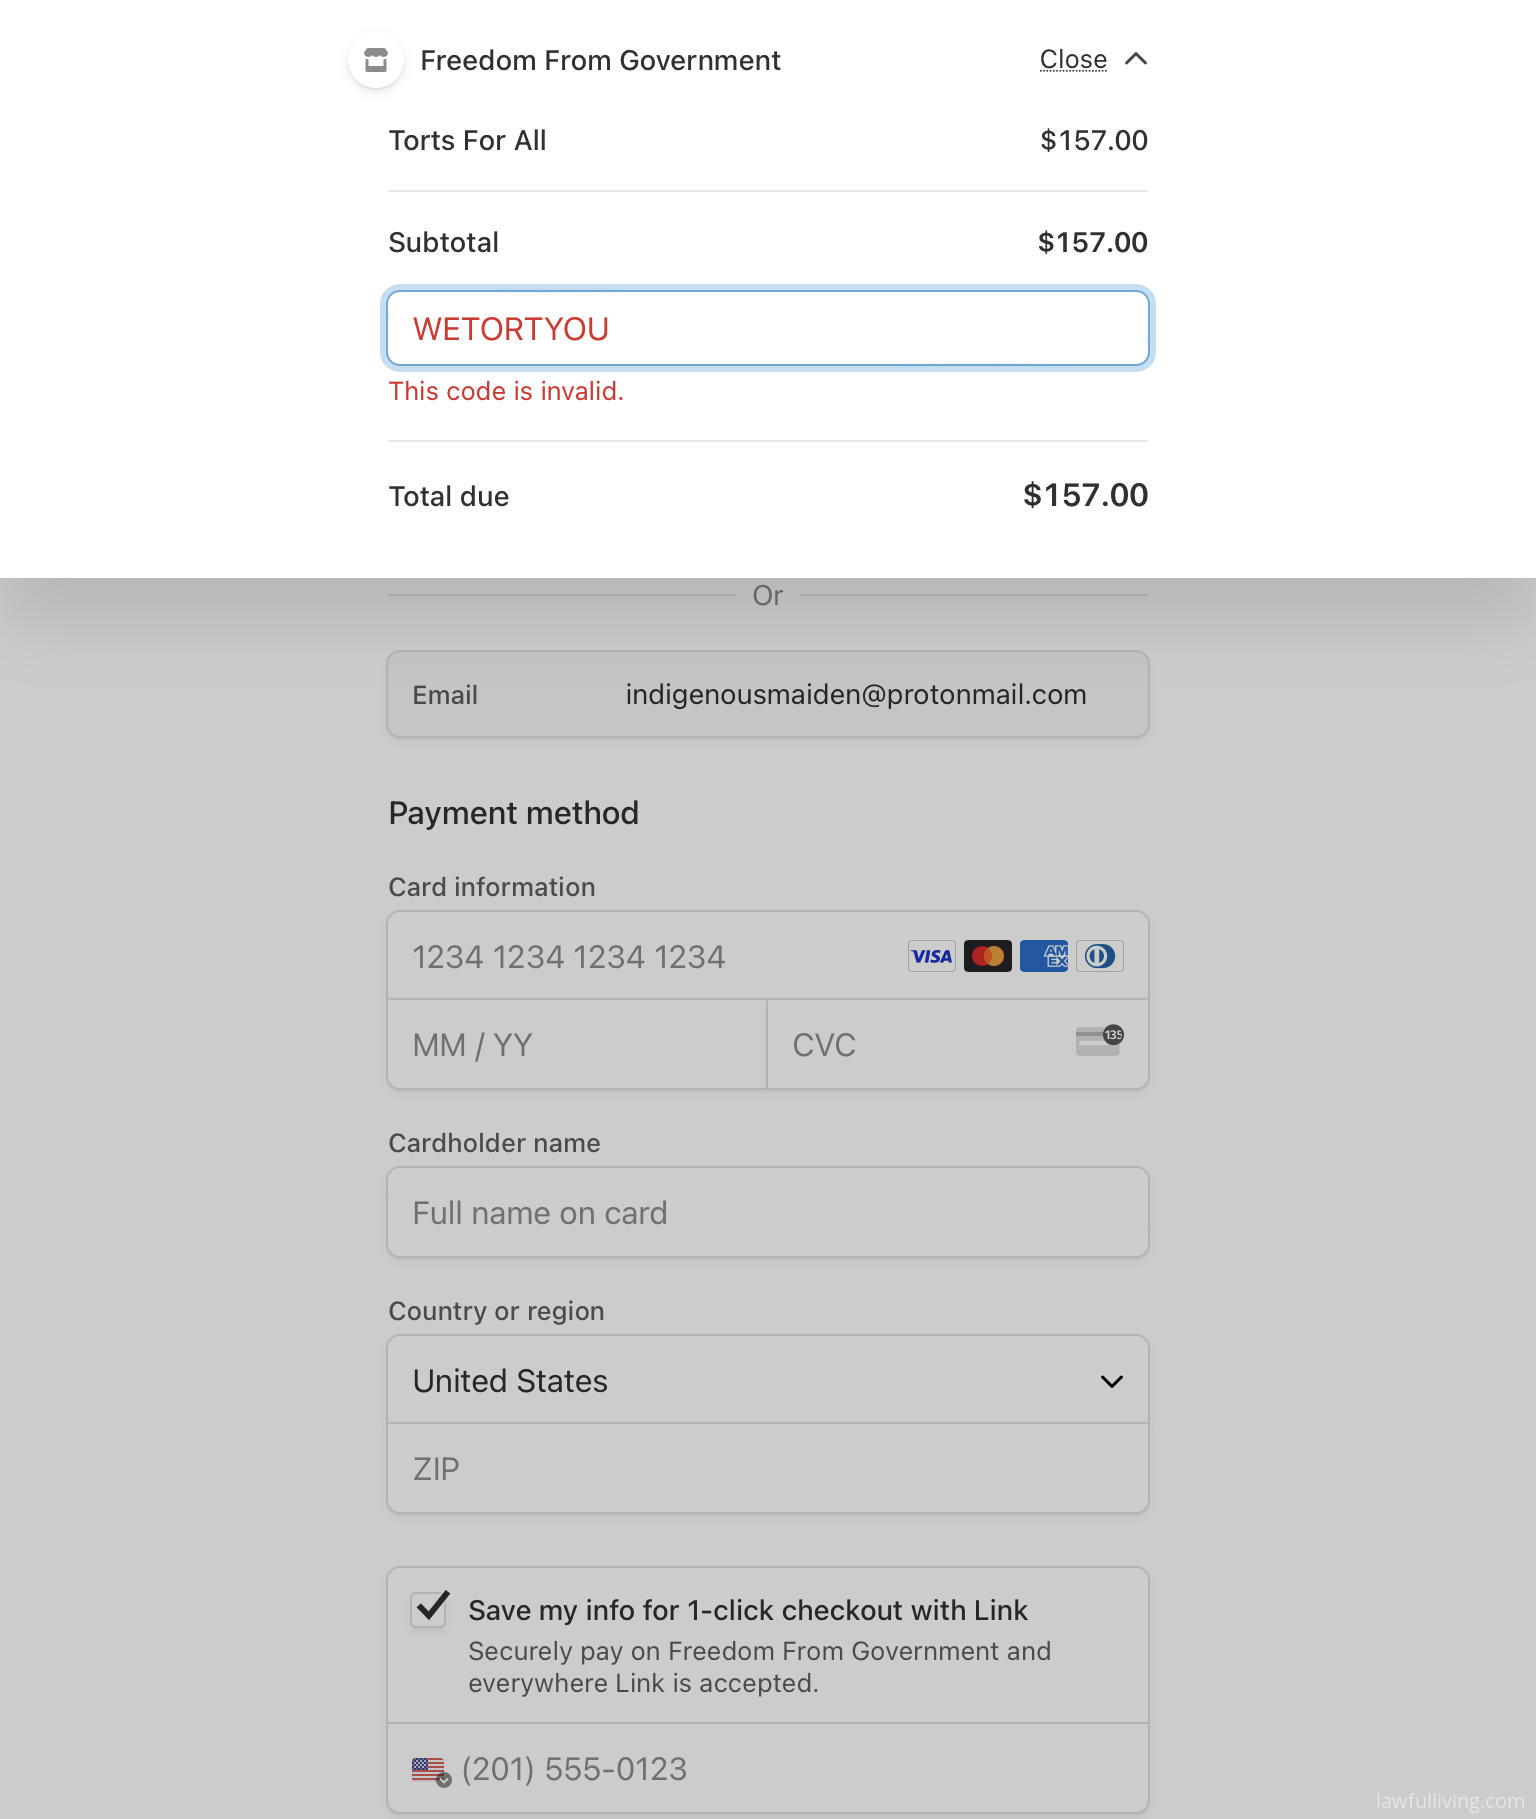Click the Diners Club logo
This screenshot has height=1819, width=1536.
pyautogui.click(x=1099, y=956)
